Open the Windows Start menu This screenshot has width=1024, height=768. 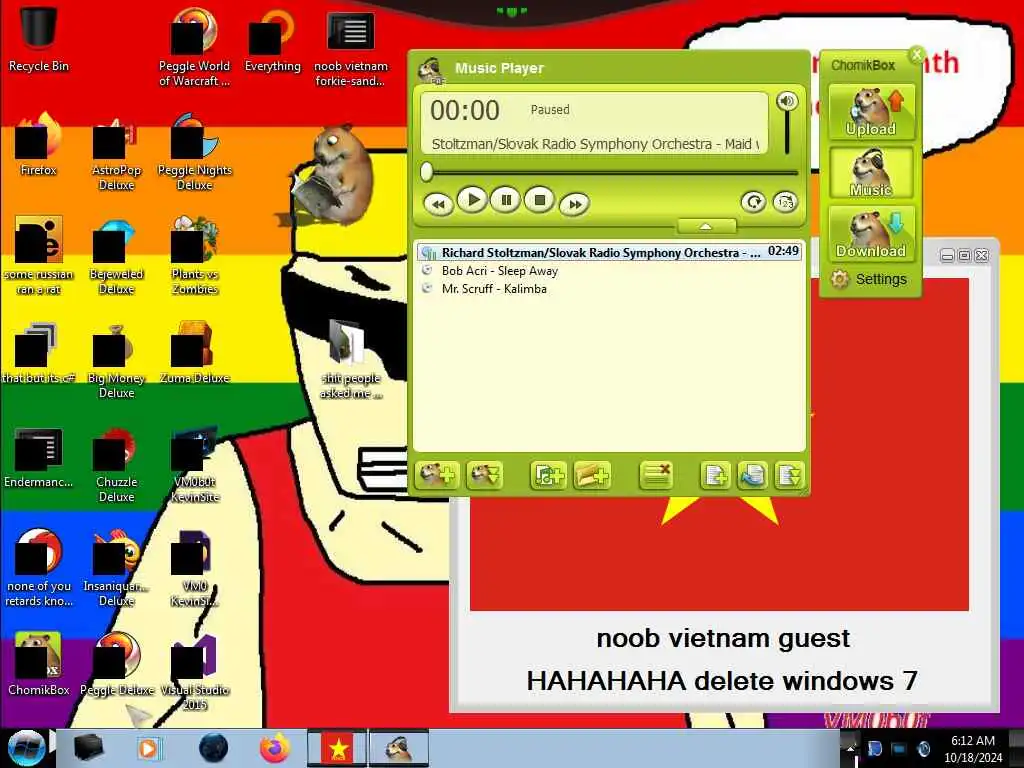tap(25, 748)
